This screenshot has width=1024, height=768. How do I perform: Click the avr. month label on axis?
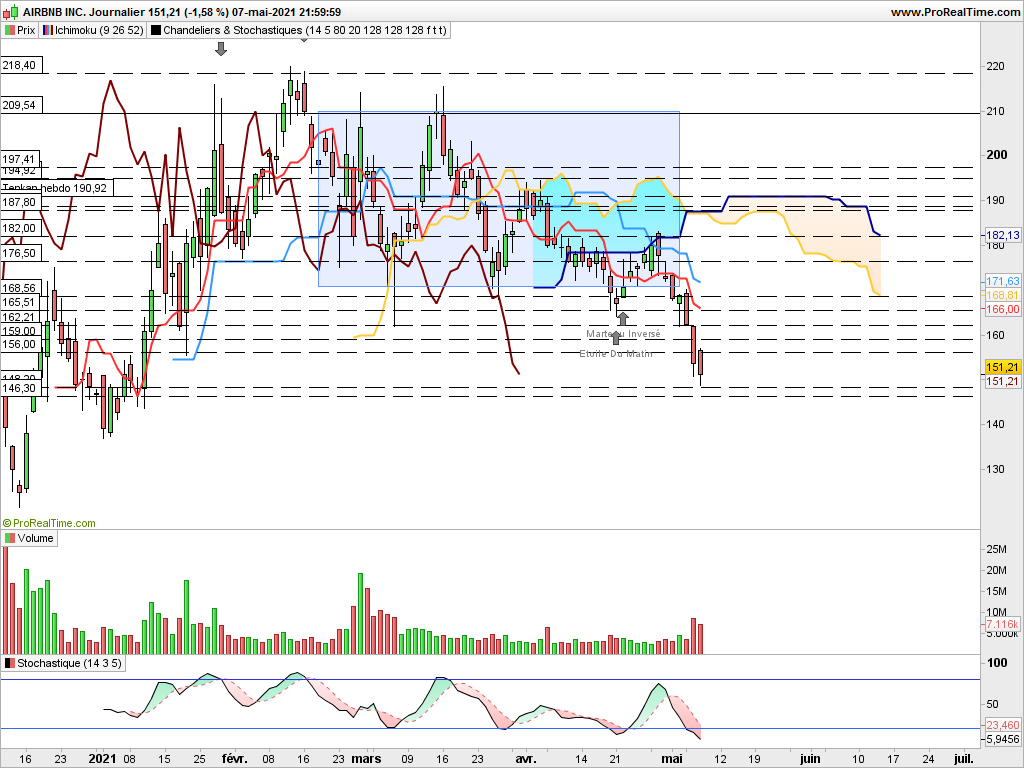[x=526, y=759]
